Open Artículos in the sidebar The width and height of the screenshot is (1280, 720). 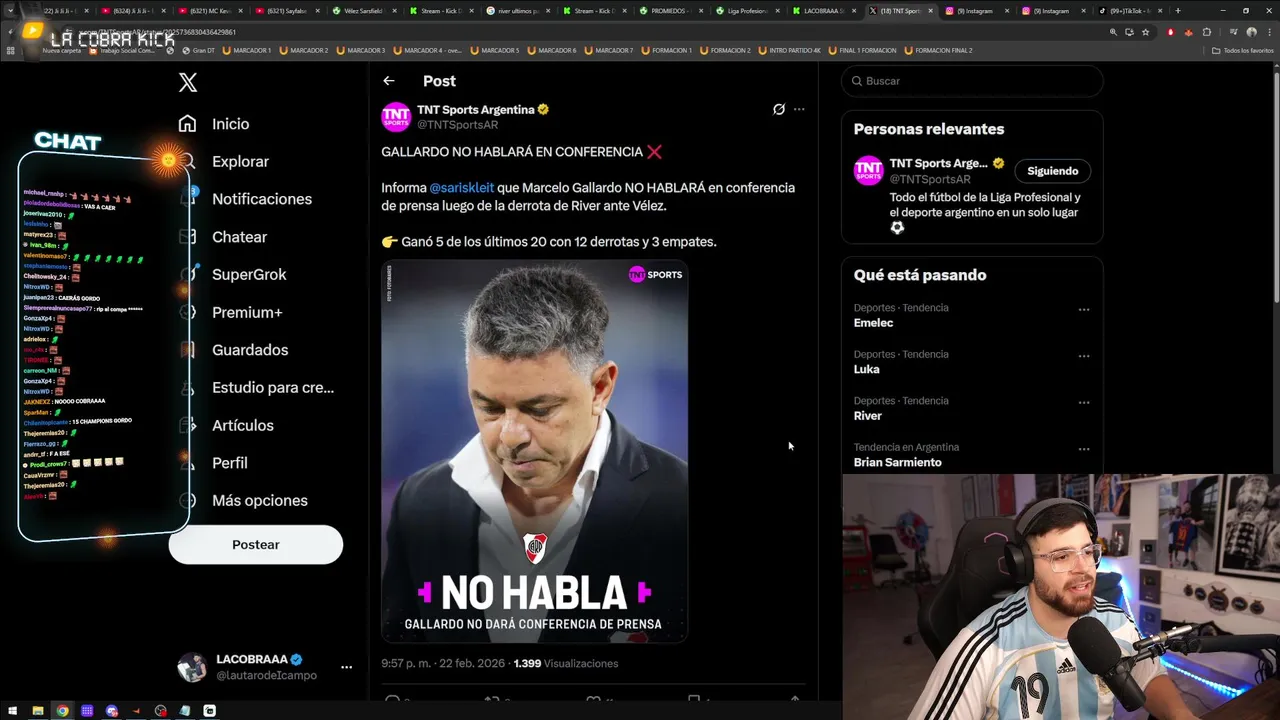[243, 425]
